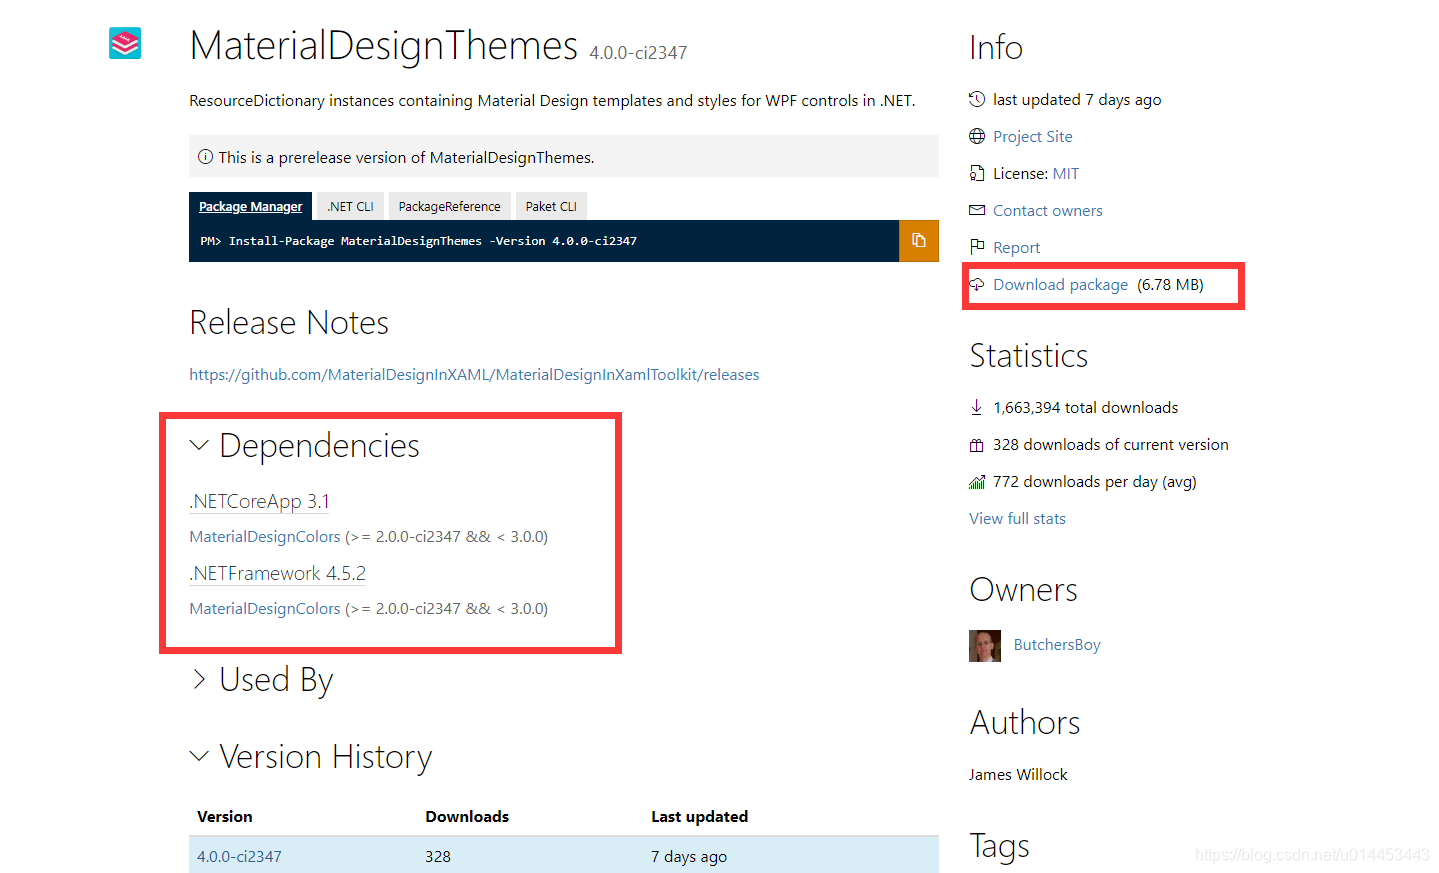Click the envelope icon for Contact owners
The height and width of the screenshot is (873, 1439).
977,210
